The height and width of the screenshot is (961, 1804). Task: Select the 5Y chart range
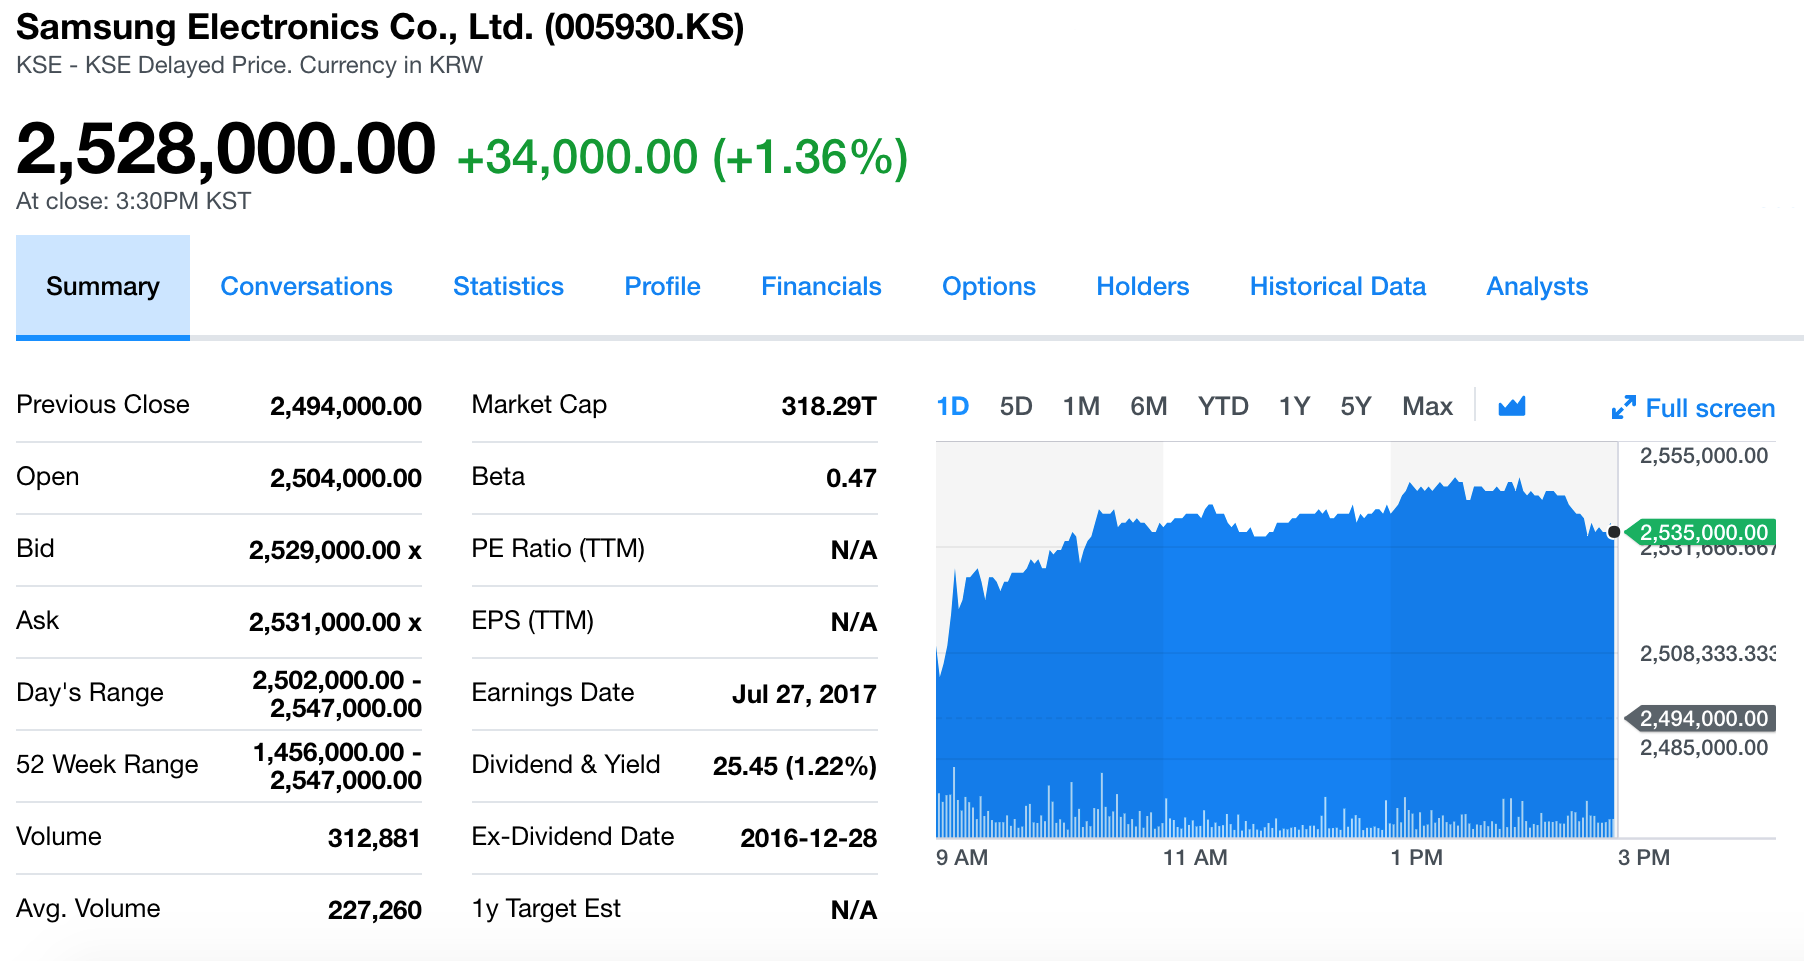(1355, 406)
